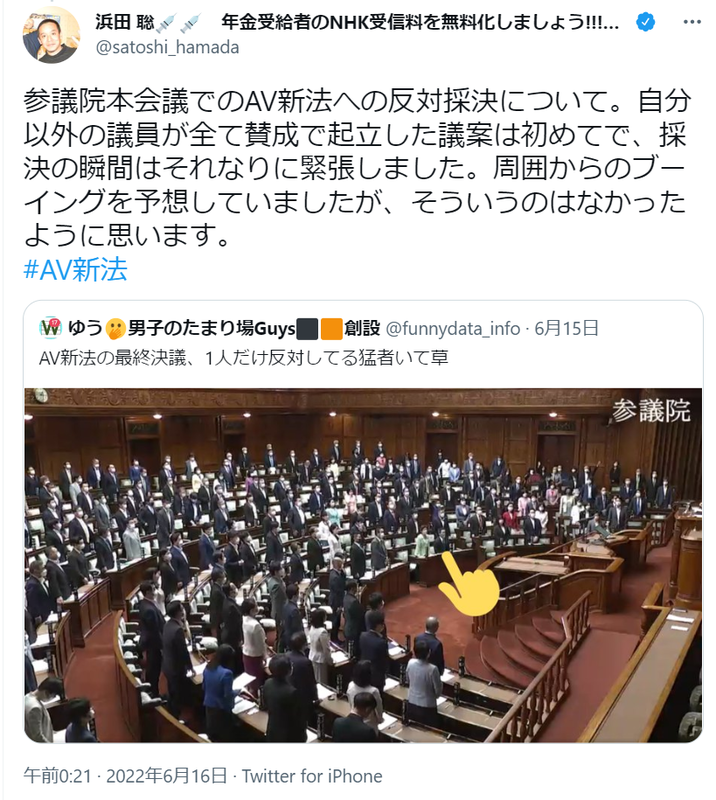Screen dimensions: 716x800
Task: Open 浜田 聡's profile avatar photo
Action: [x=51, y=35]
